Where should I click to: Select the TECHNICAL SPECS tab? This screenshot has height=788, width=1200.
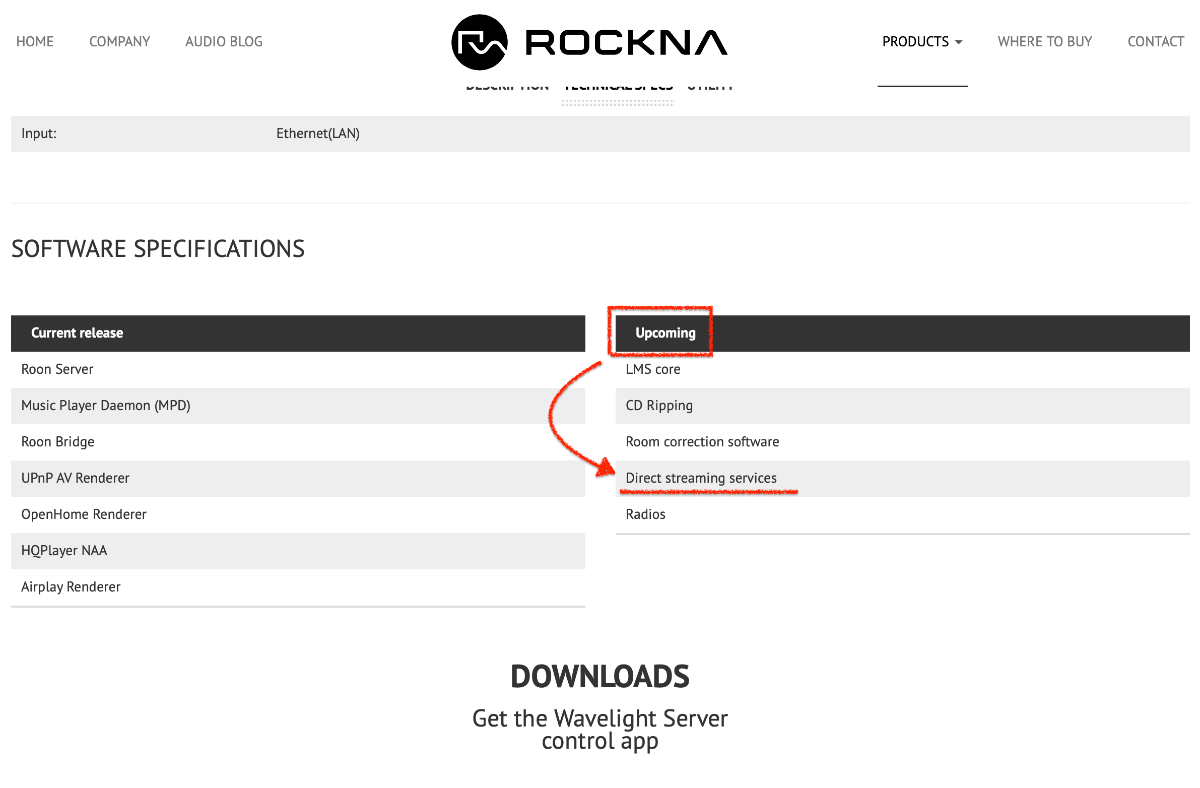618,87
